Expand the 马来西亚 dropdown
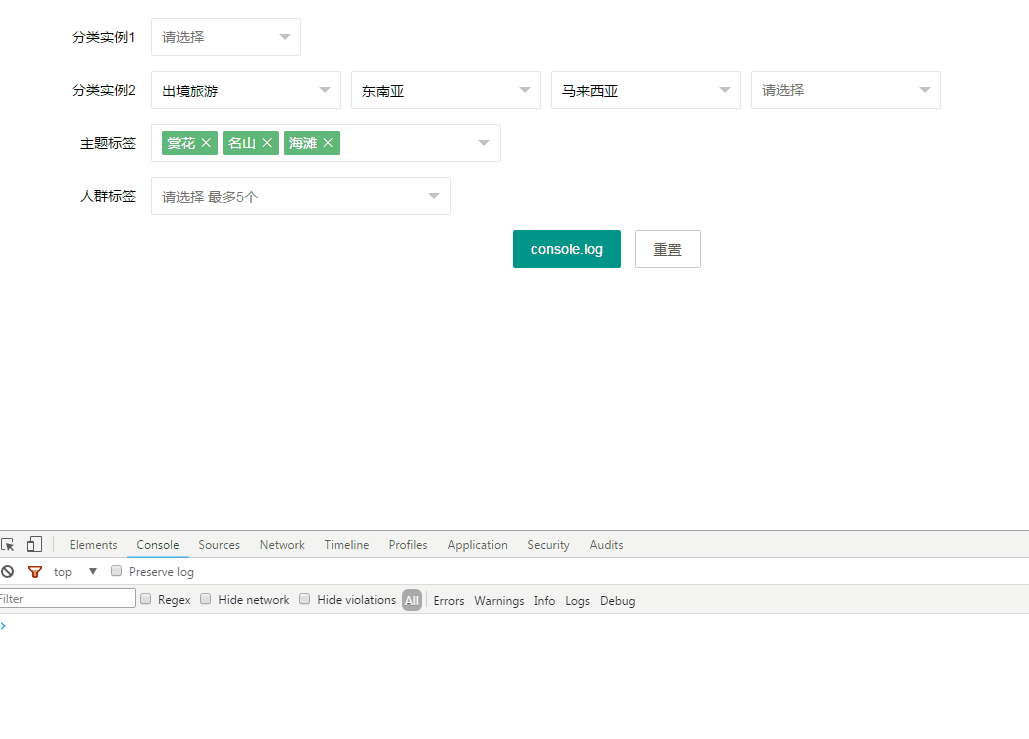 point(645,90)
